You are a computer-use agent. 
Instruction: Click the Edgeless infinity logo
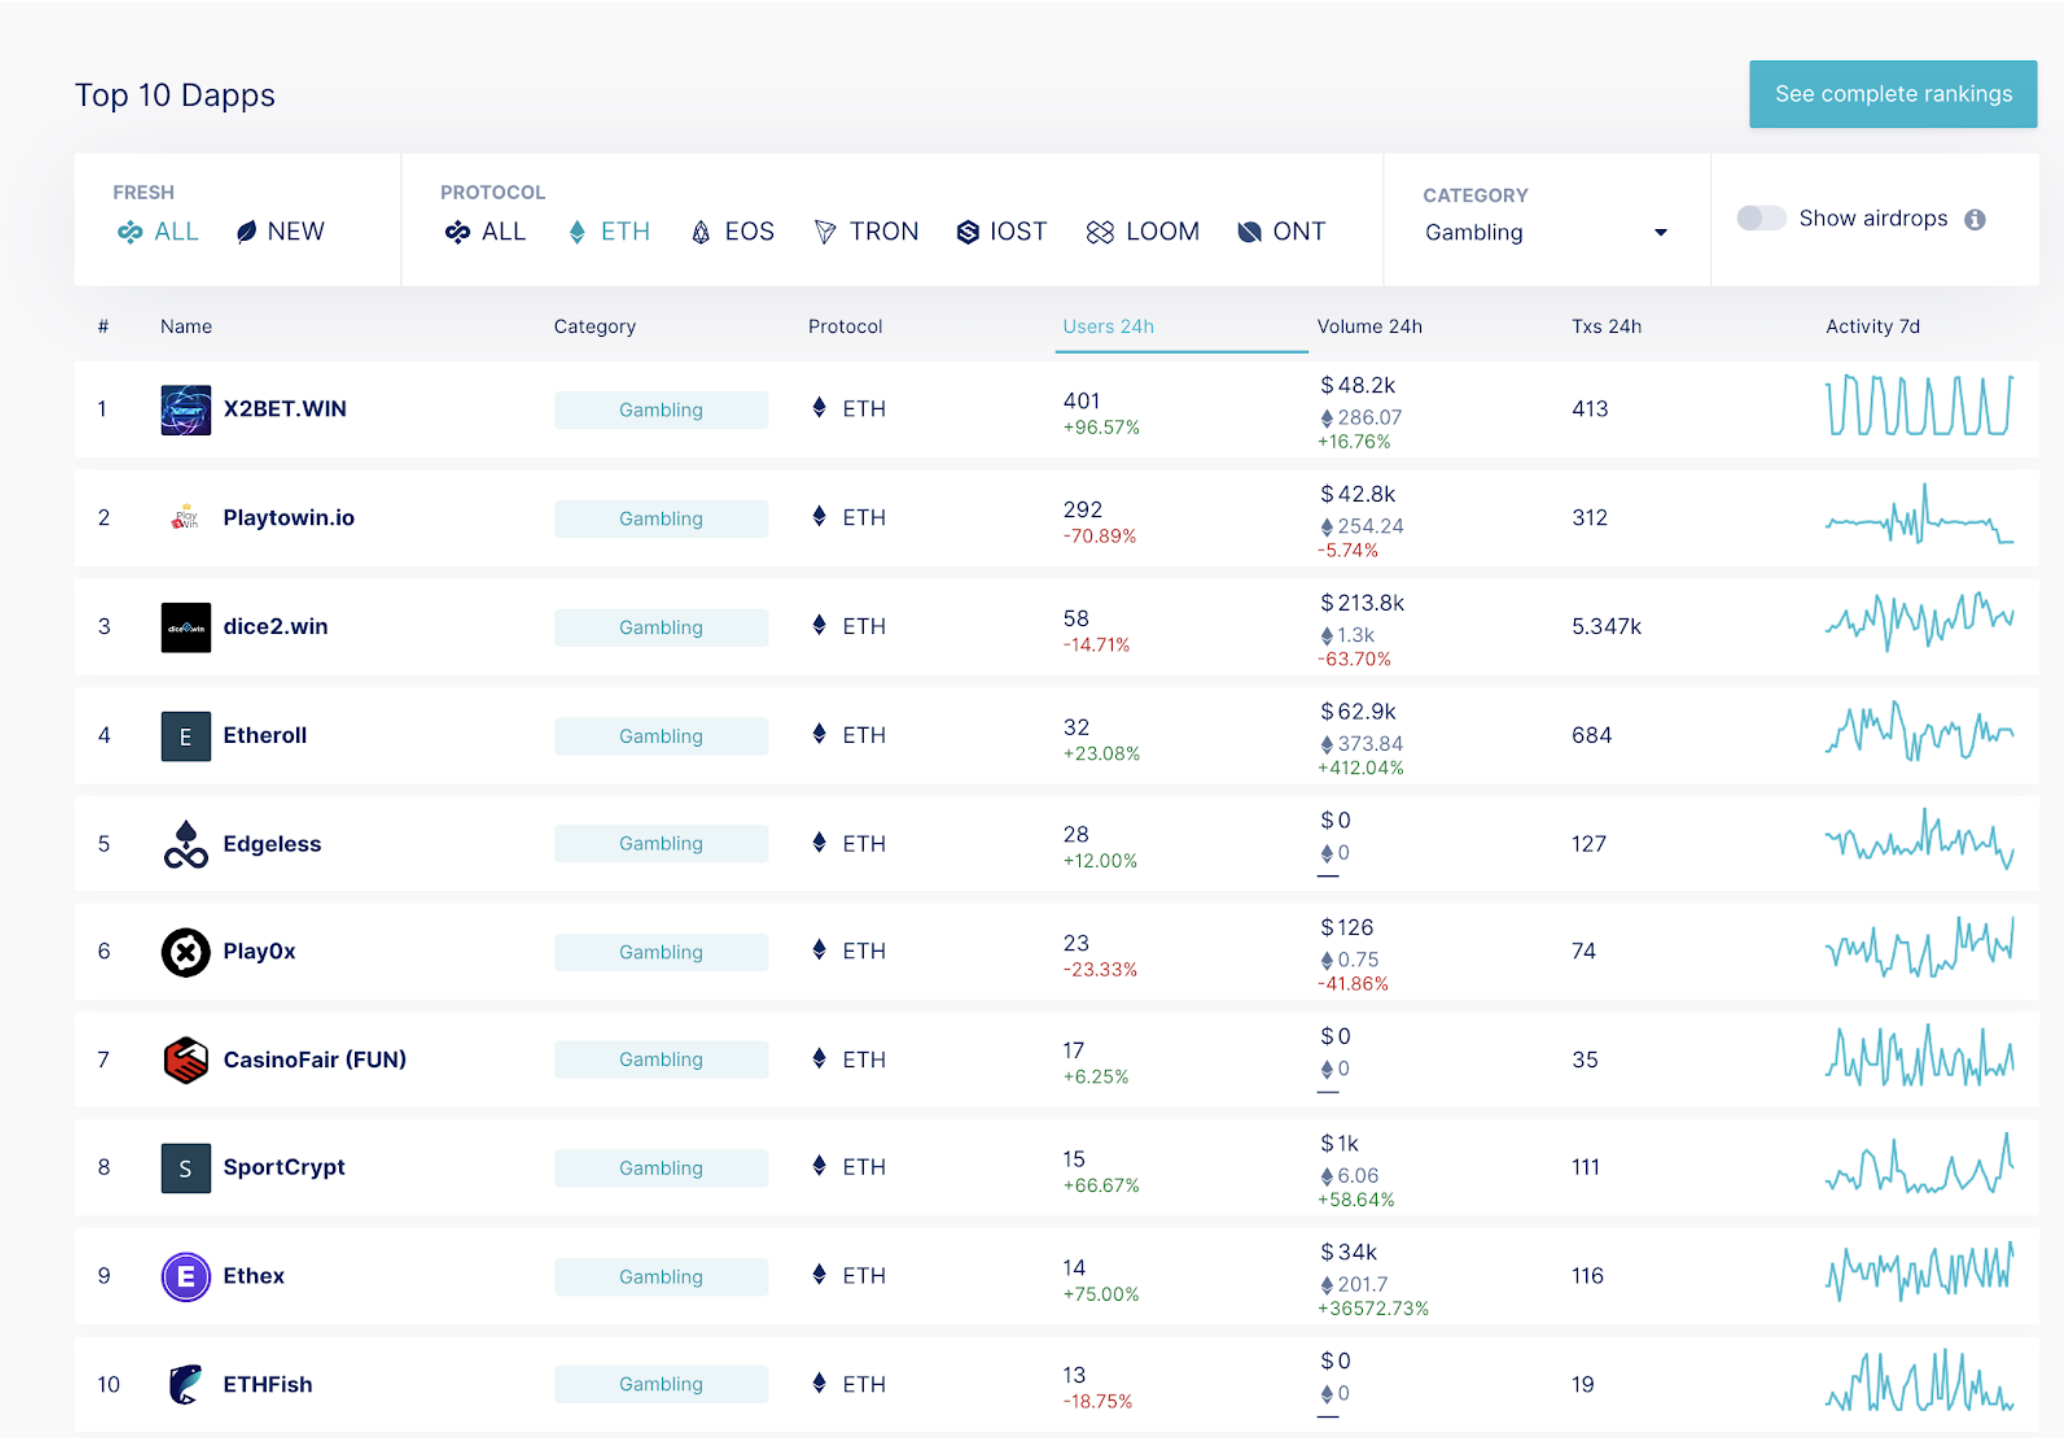coord(186,844)
